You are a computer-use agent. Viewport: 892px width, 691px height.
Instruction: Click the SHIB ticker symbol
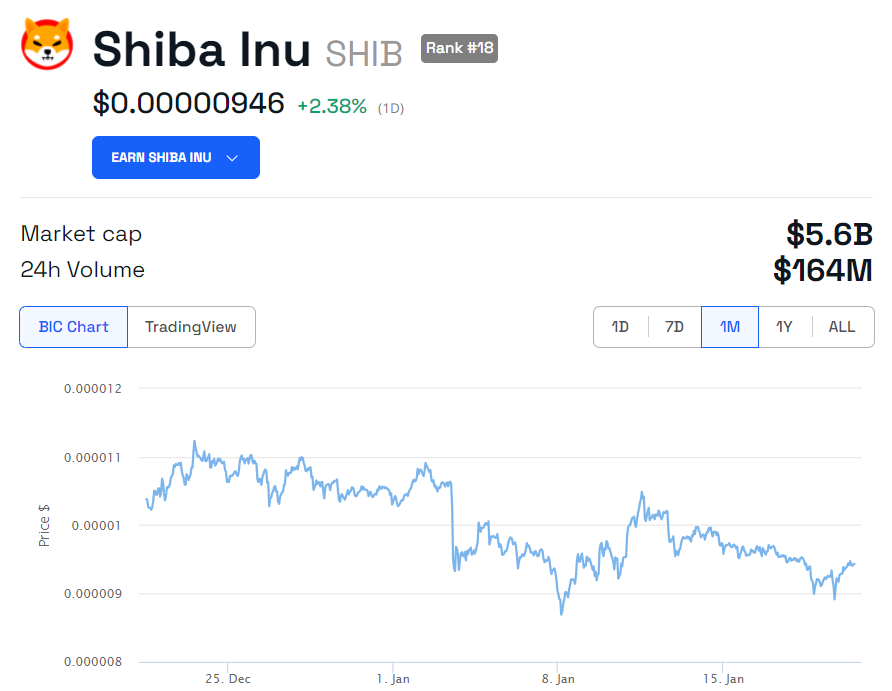point(364,54)
